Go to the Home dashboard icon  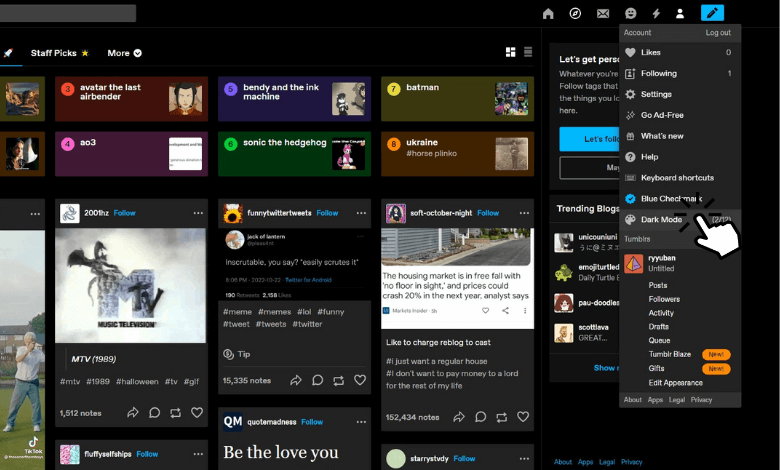click(548, 13)
